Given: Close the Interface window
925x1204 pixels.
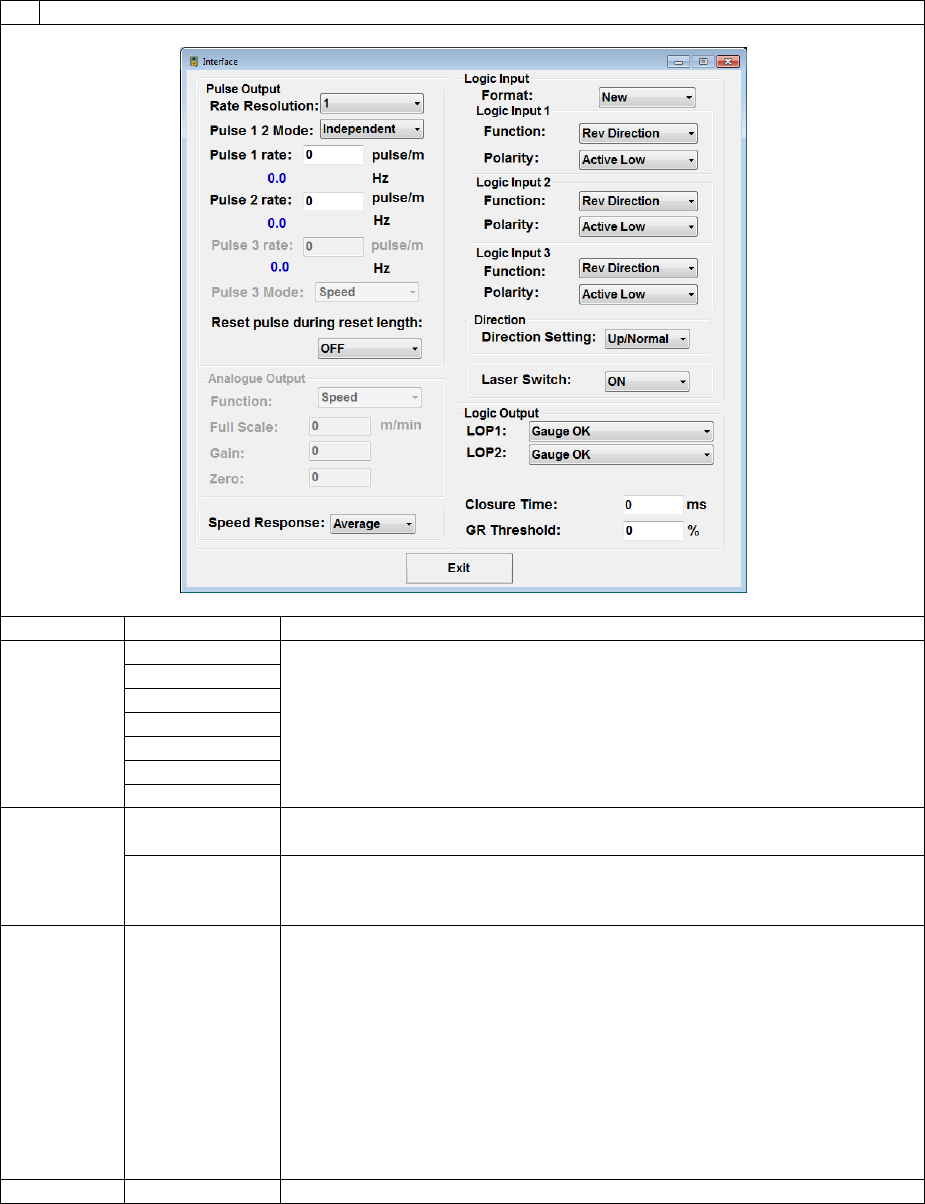Looking at the screenshot, I should (727, 61).
